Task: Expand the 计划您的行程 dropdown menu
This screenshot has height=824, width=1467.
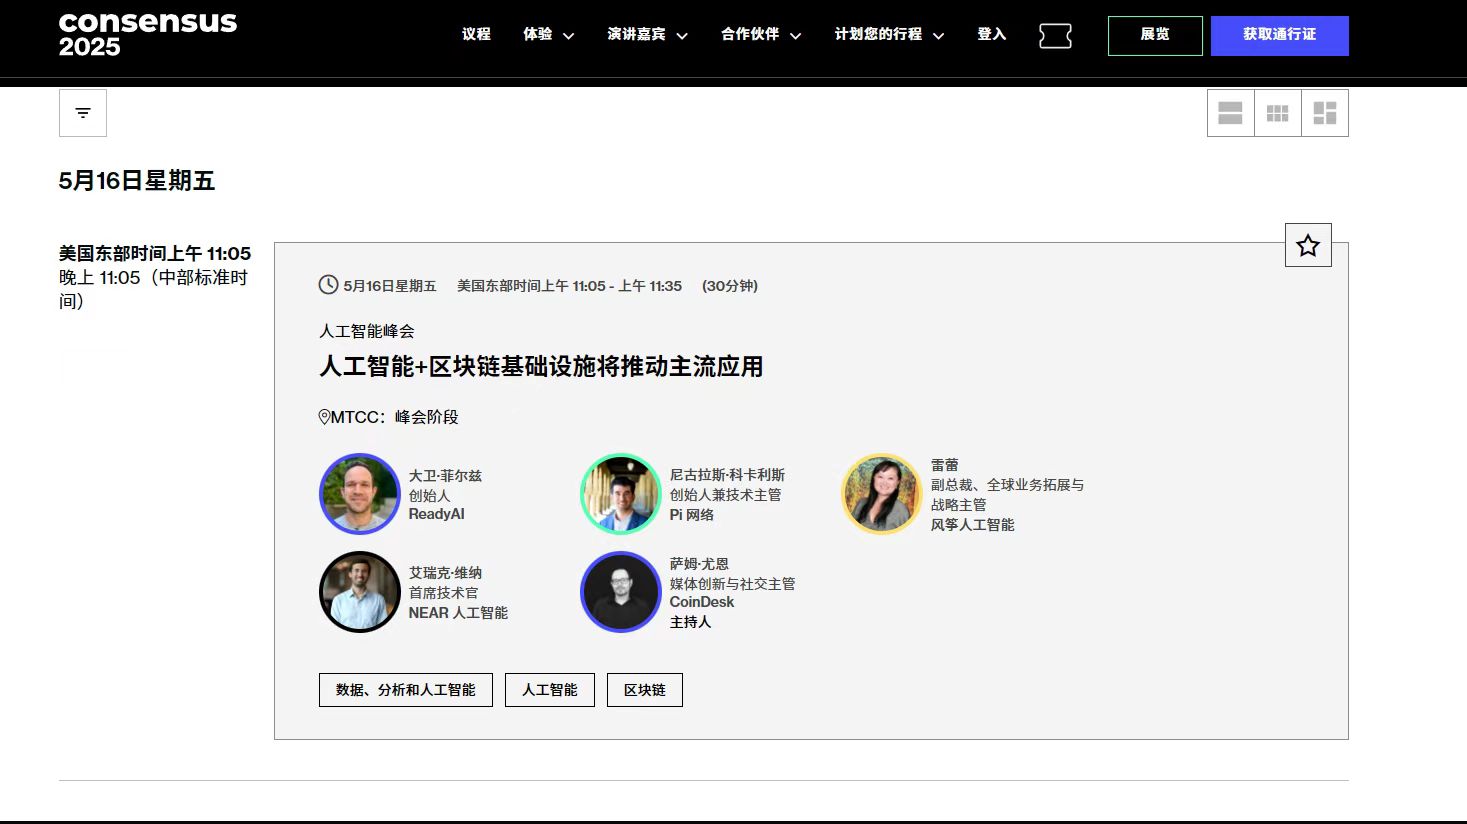Action: pos(889,35)
